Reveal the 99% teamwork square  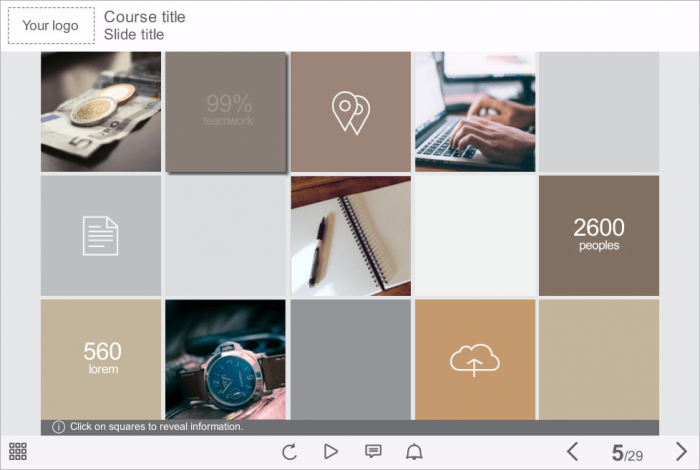225,112
